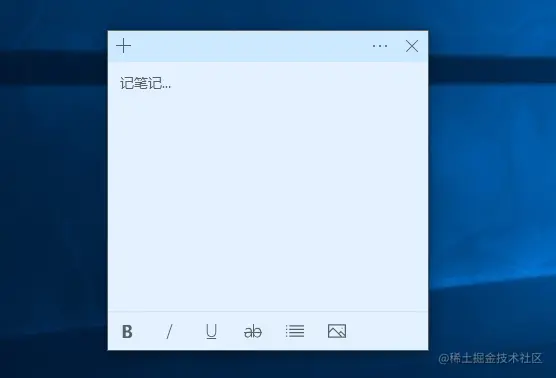This screenshot has width=556, height=378.
Task: Toggle underline formatting
Action: coord(211,332)
